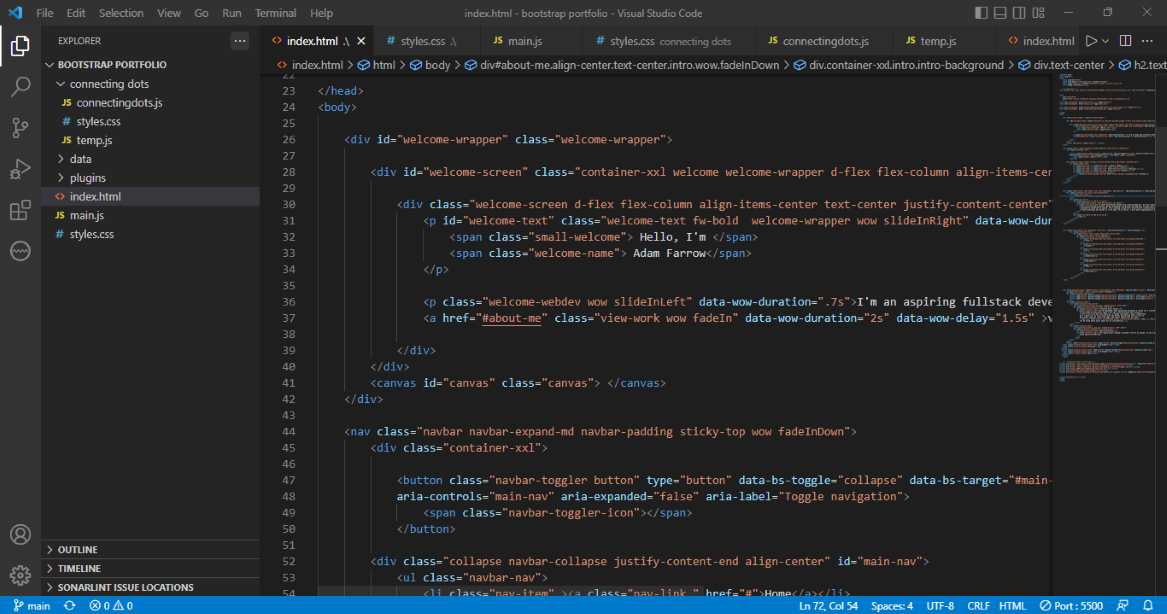Viewport: 1167px width, 614px height.
Task: Collapse the connecting dots folder
Action: coord(109,84)
